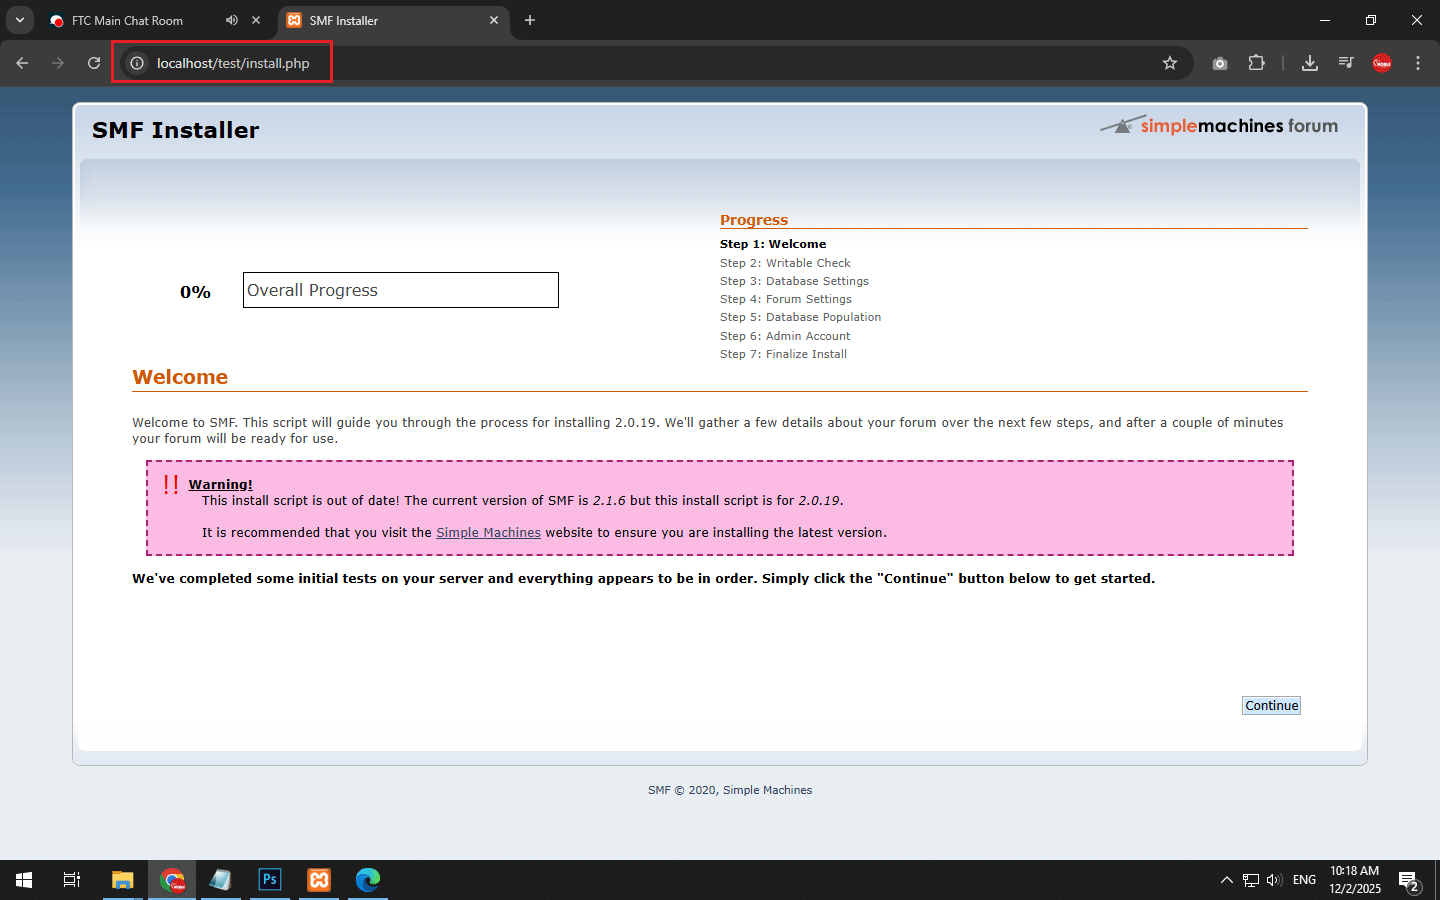Open a new browser tab
The height and width of the screenshot is (900, 1440).
pyautogui.click(x=530, y=20)
